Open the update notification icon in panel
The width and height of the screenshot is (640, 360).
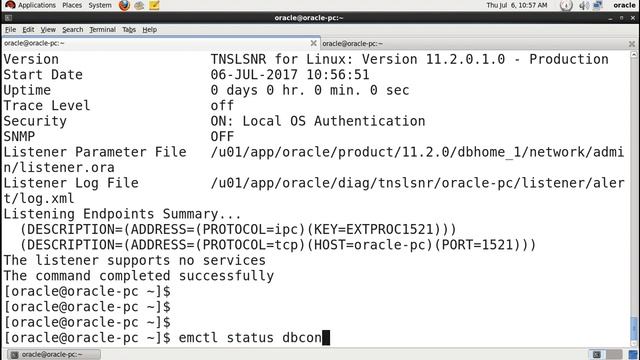pos(566,5)
